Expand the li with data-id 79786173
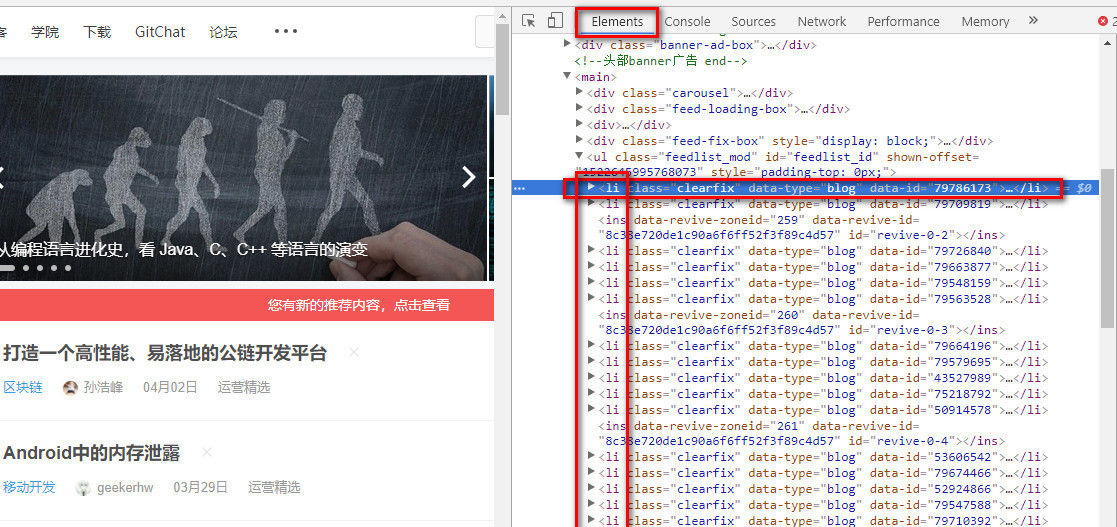This screenshot has width=1117, height=527. [591, 187]
